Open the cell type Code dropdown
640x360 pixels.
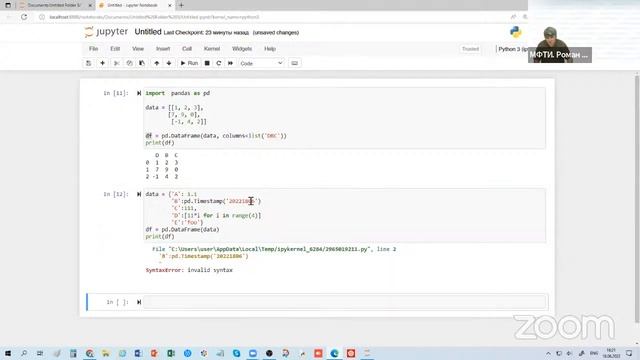[261, 63]
